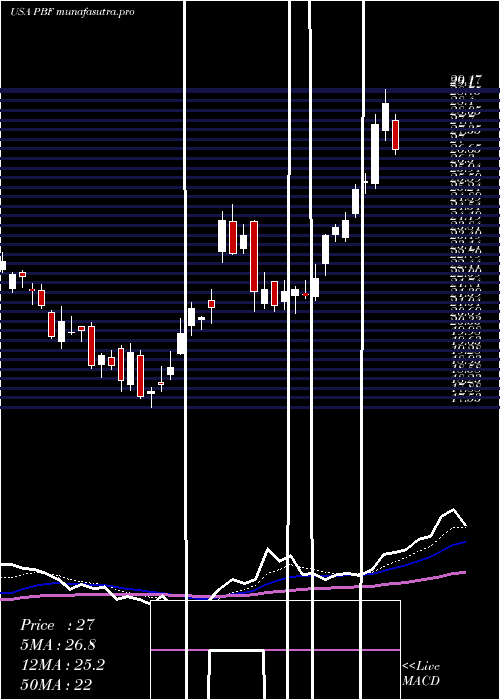Image resolution: width=500 pixels, height=700 pixels.
Task: Click the 'Price : 27' readout
Action: tap(58, 625)
